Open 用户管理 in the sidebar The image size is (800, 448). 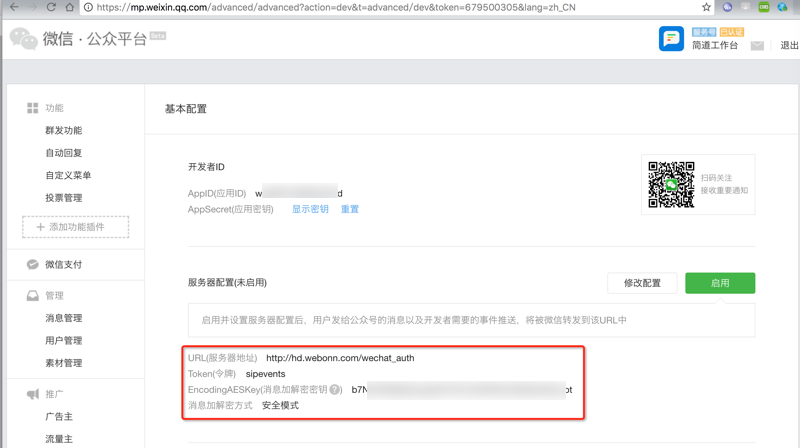coord(64,341)
